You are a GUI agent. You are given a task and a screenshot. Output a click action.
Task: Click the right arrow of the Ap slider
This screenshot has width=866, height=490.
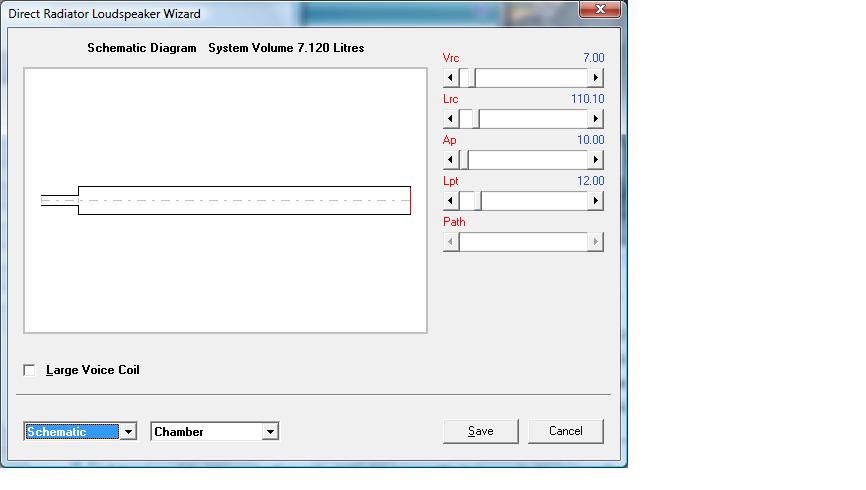click(x=595, y=160)
